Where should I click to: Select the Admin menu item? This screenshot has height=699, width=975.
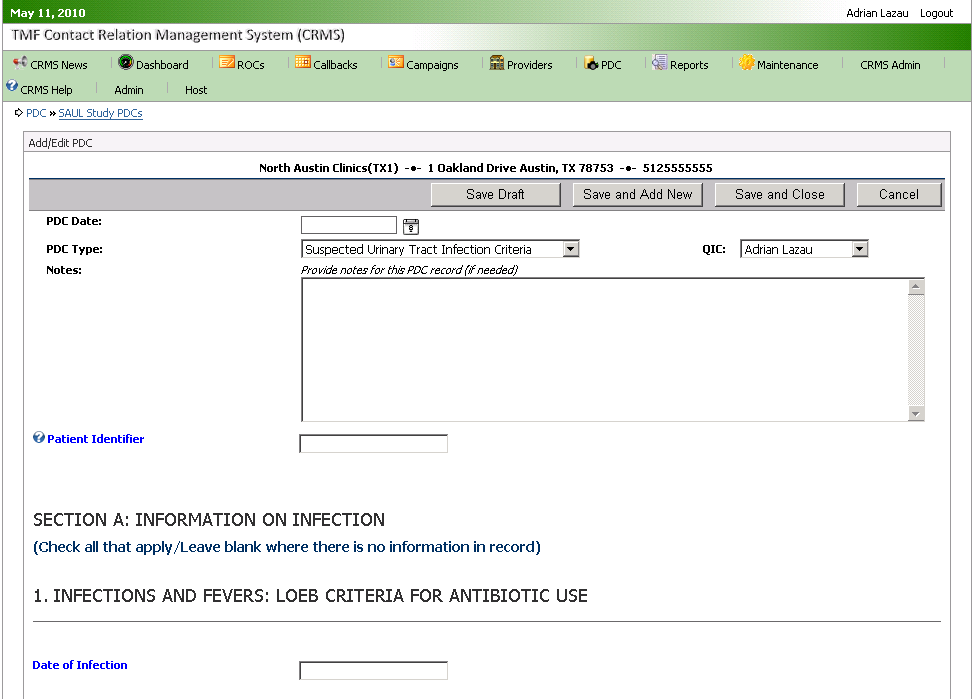[x=129, y=90]
